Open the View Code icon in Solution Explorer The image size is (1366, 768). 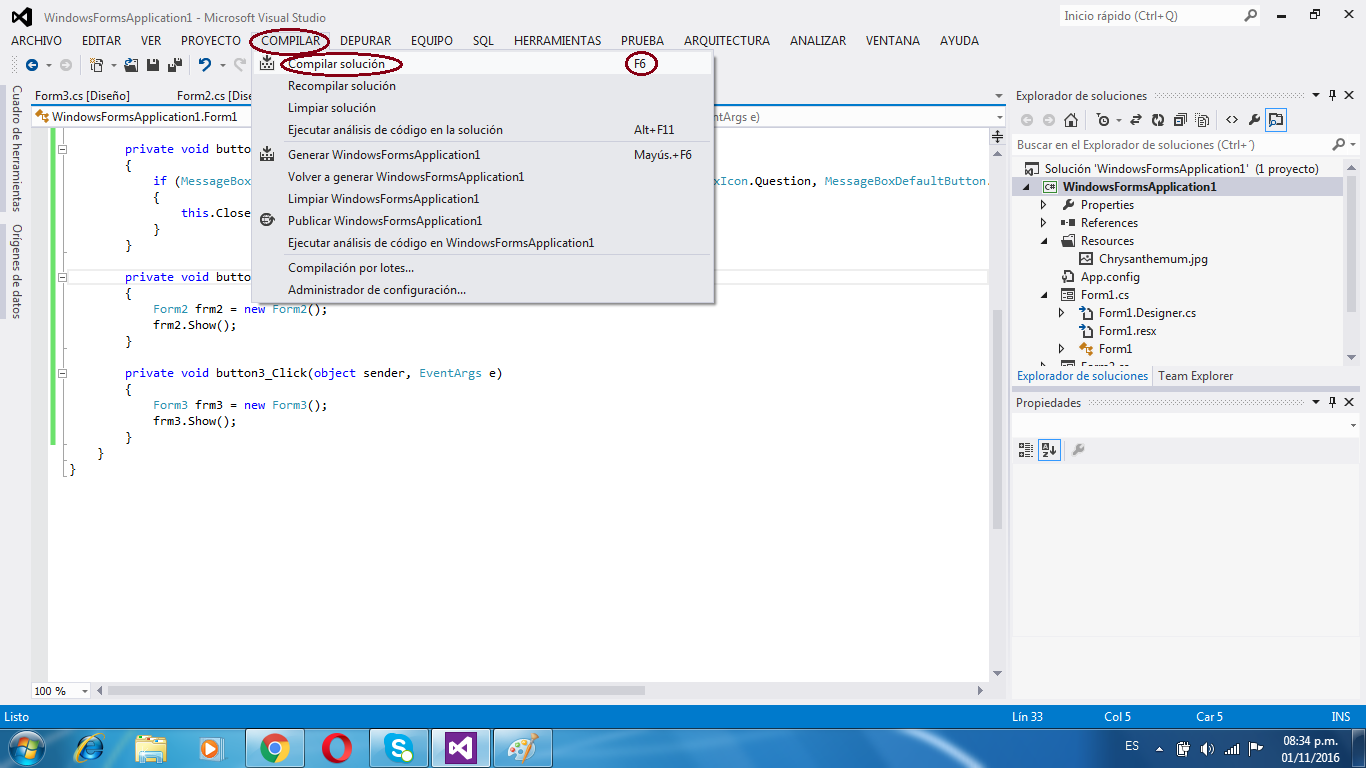(1232, 119)
